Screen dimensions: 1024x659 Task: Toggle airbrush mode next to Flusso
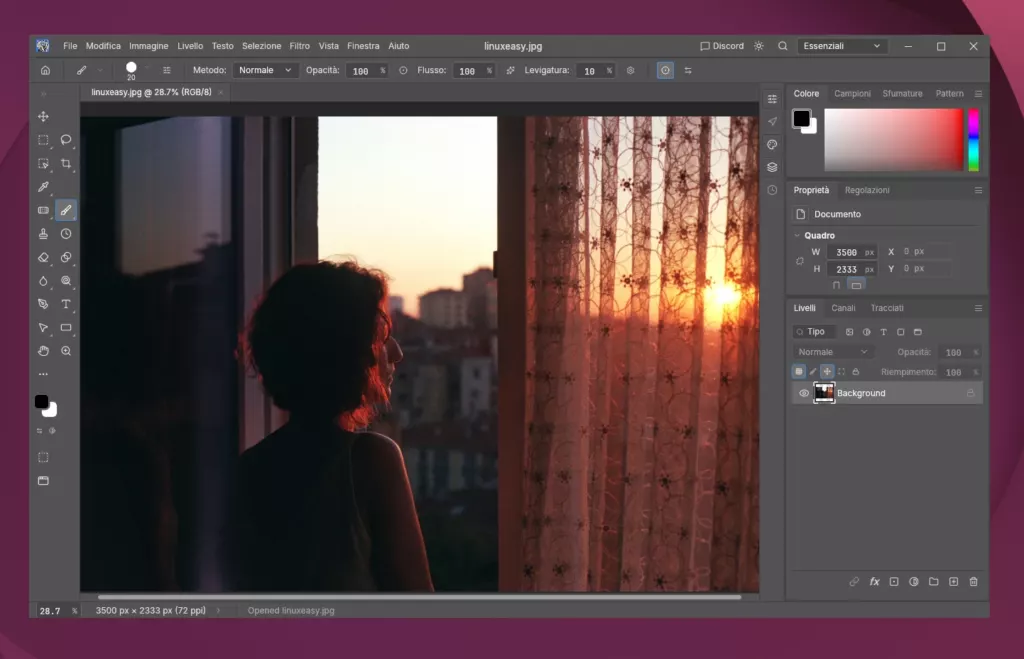click(x=510, y=71)
